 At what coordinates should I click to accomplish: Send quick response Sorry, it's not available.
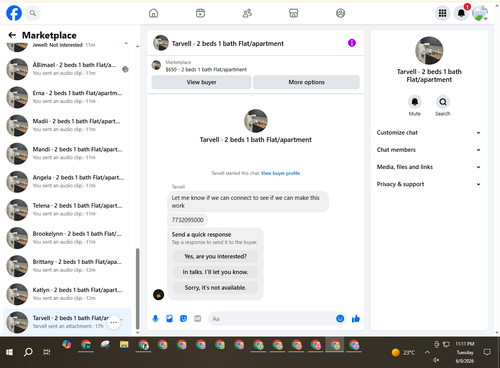pos(215,287)
